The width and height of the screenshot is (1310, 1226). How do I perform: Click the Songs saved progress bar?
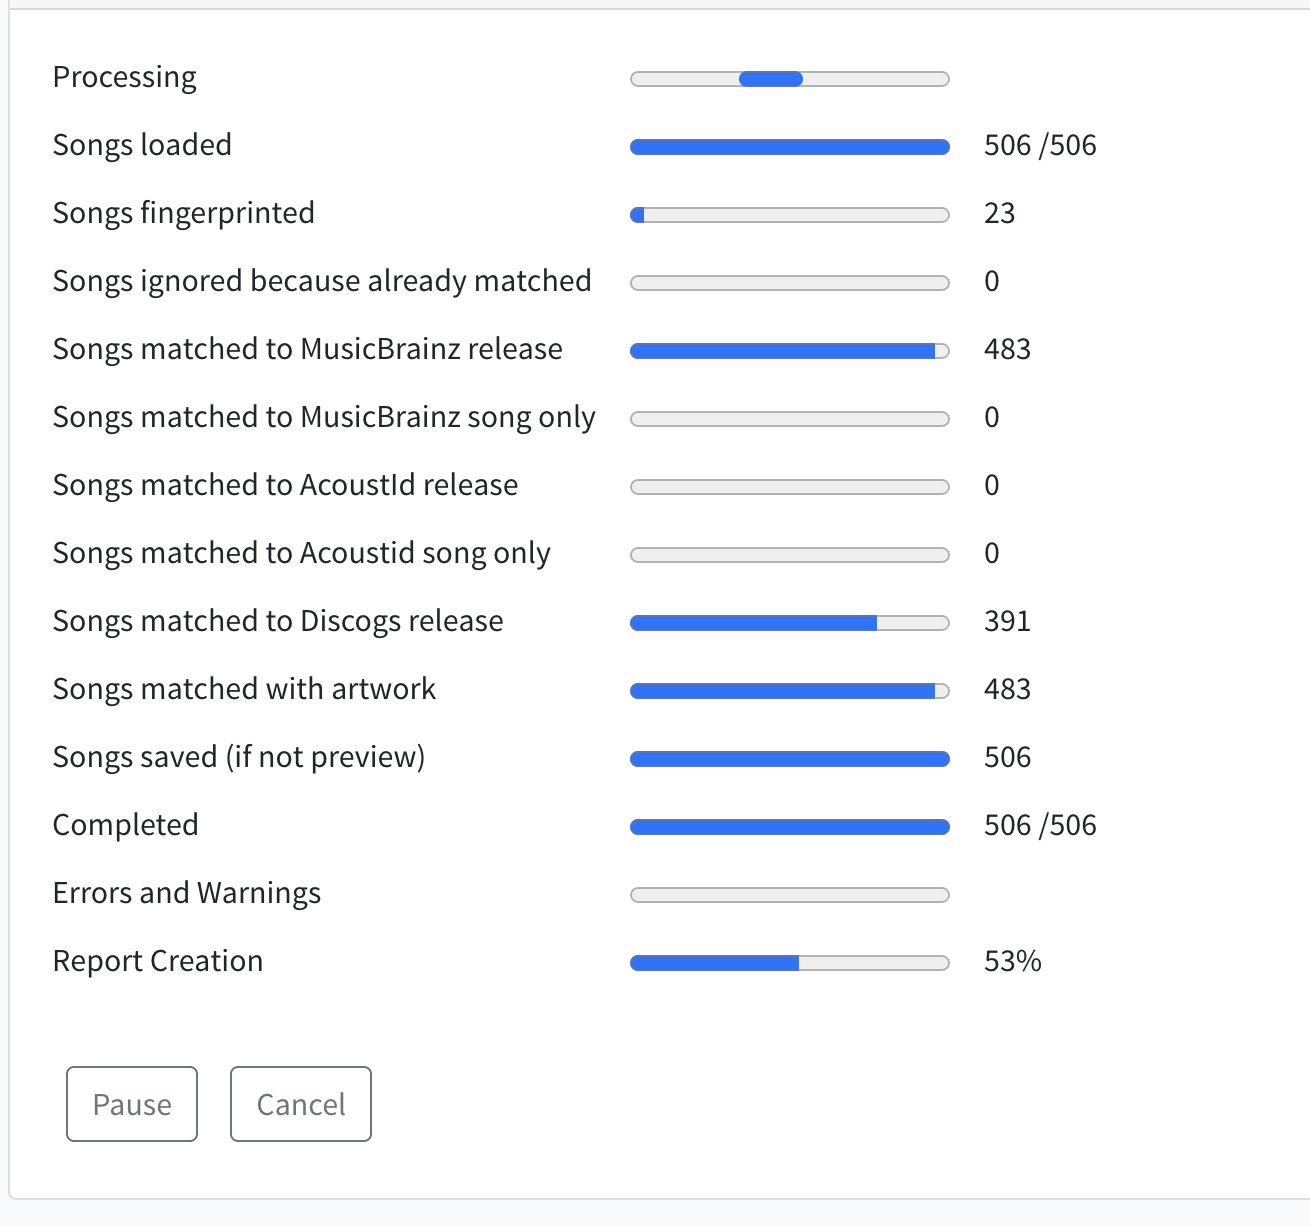pyautogui.click(x=790, y=759)
